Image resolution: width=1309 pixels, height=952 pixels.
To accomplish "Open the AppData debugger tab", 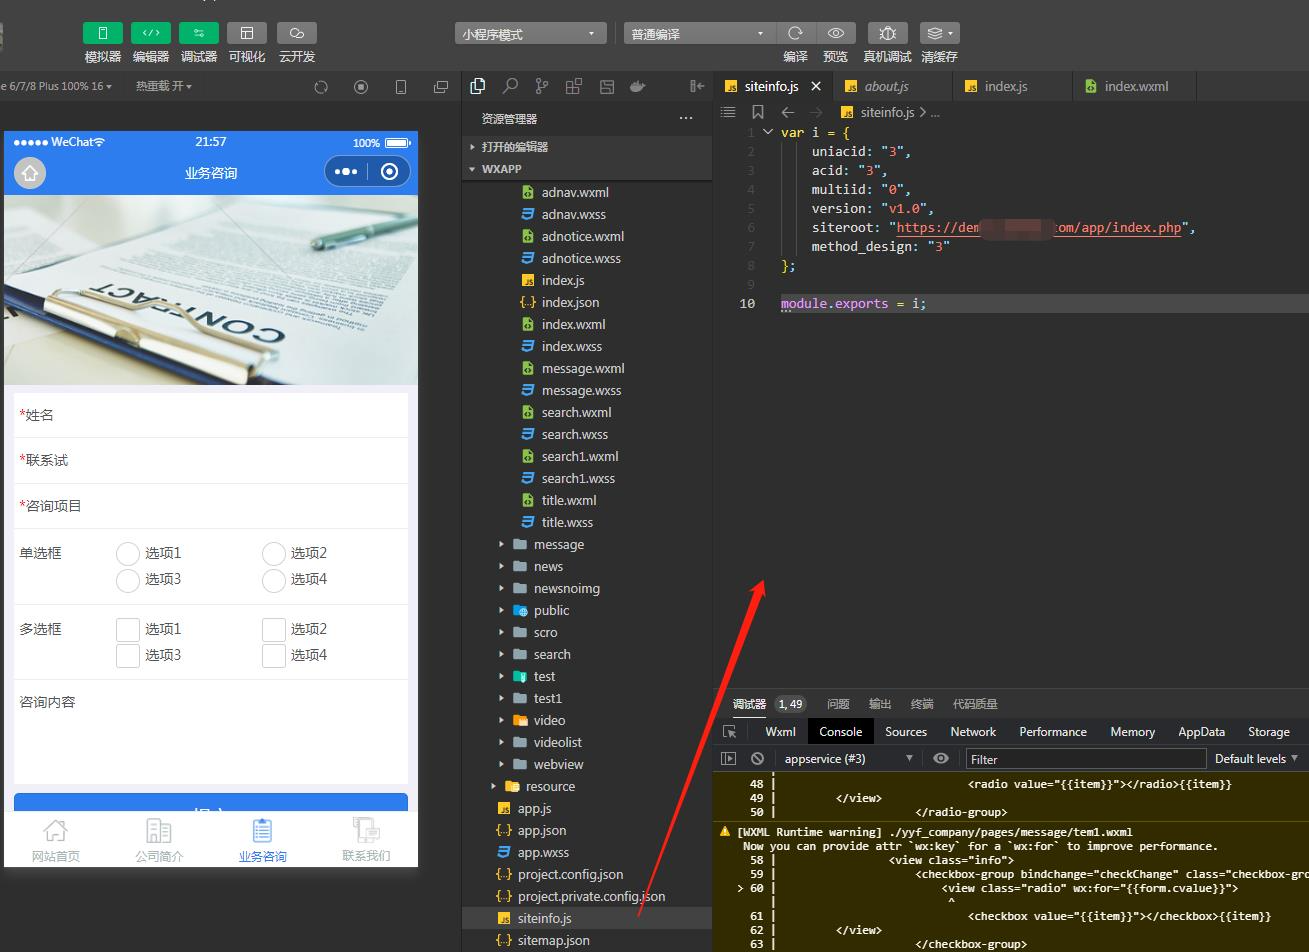I will [1201, 731].
